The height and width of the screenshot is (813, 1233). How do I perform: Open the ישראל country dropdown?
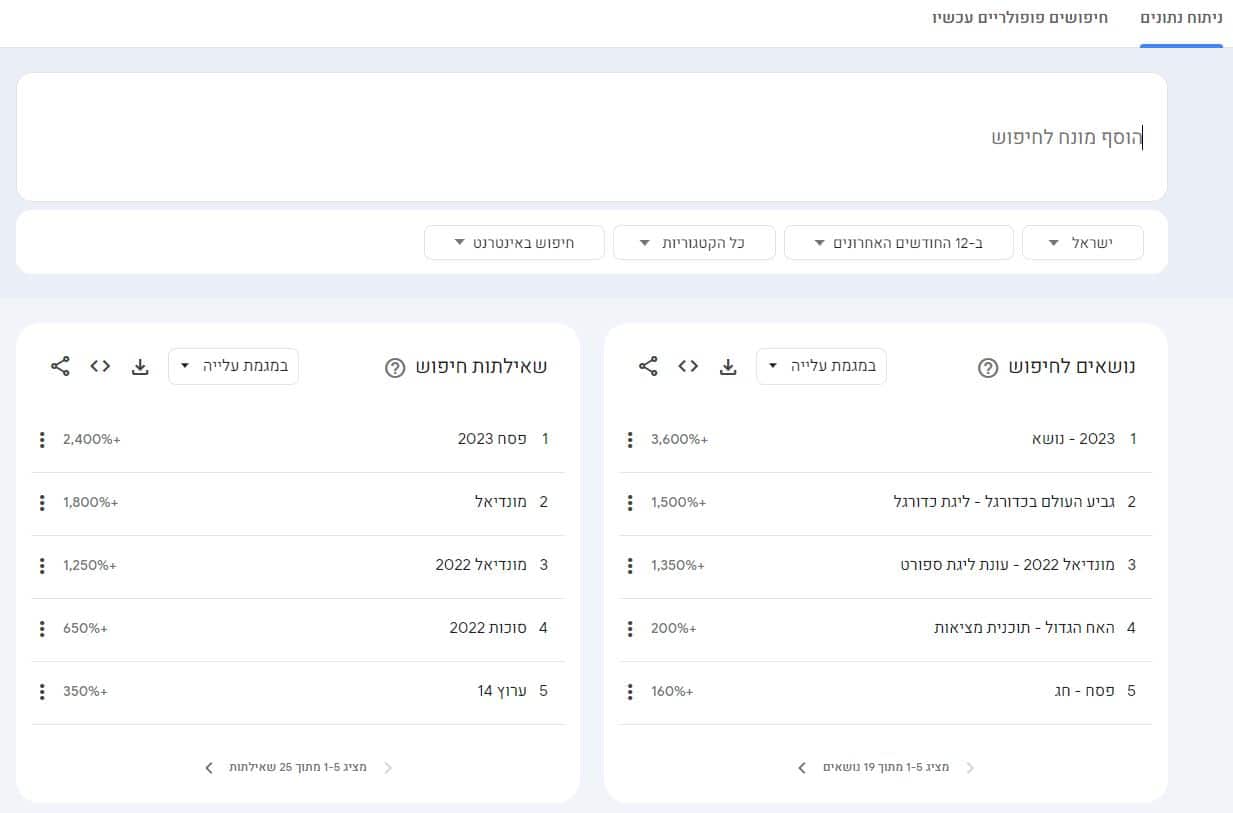click(1083, 243)
